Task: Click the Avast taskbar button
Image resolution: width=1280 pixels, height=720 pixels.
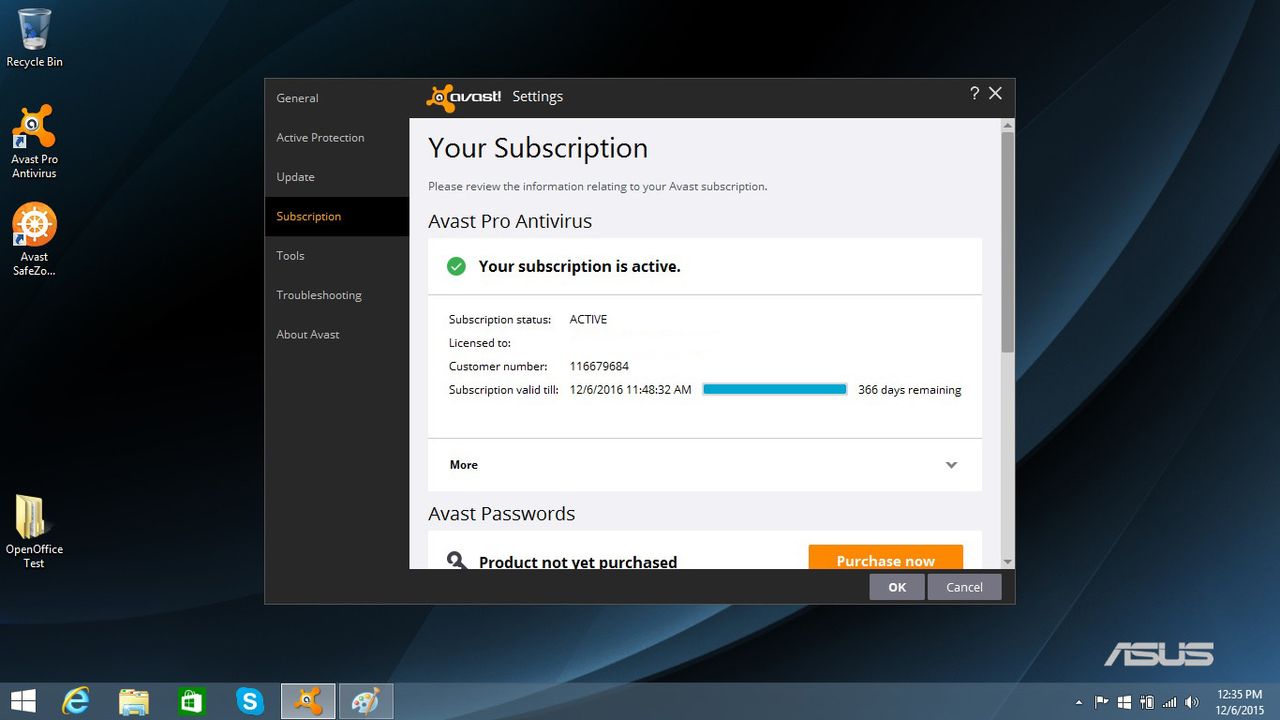Action: [308, 701]
